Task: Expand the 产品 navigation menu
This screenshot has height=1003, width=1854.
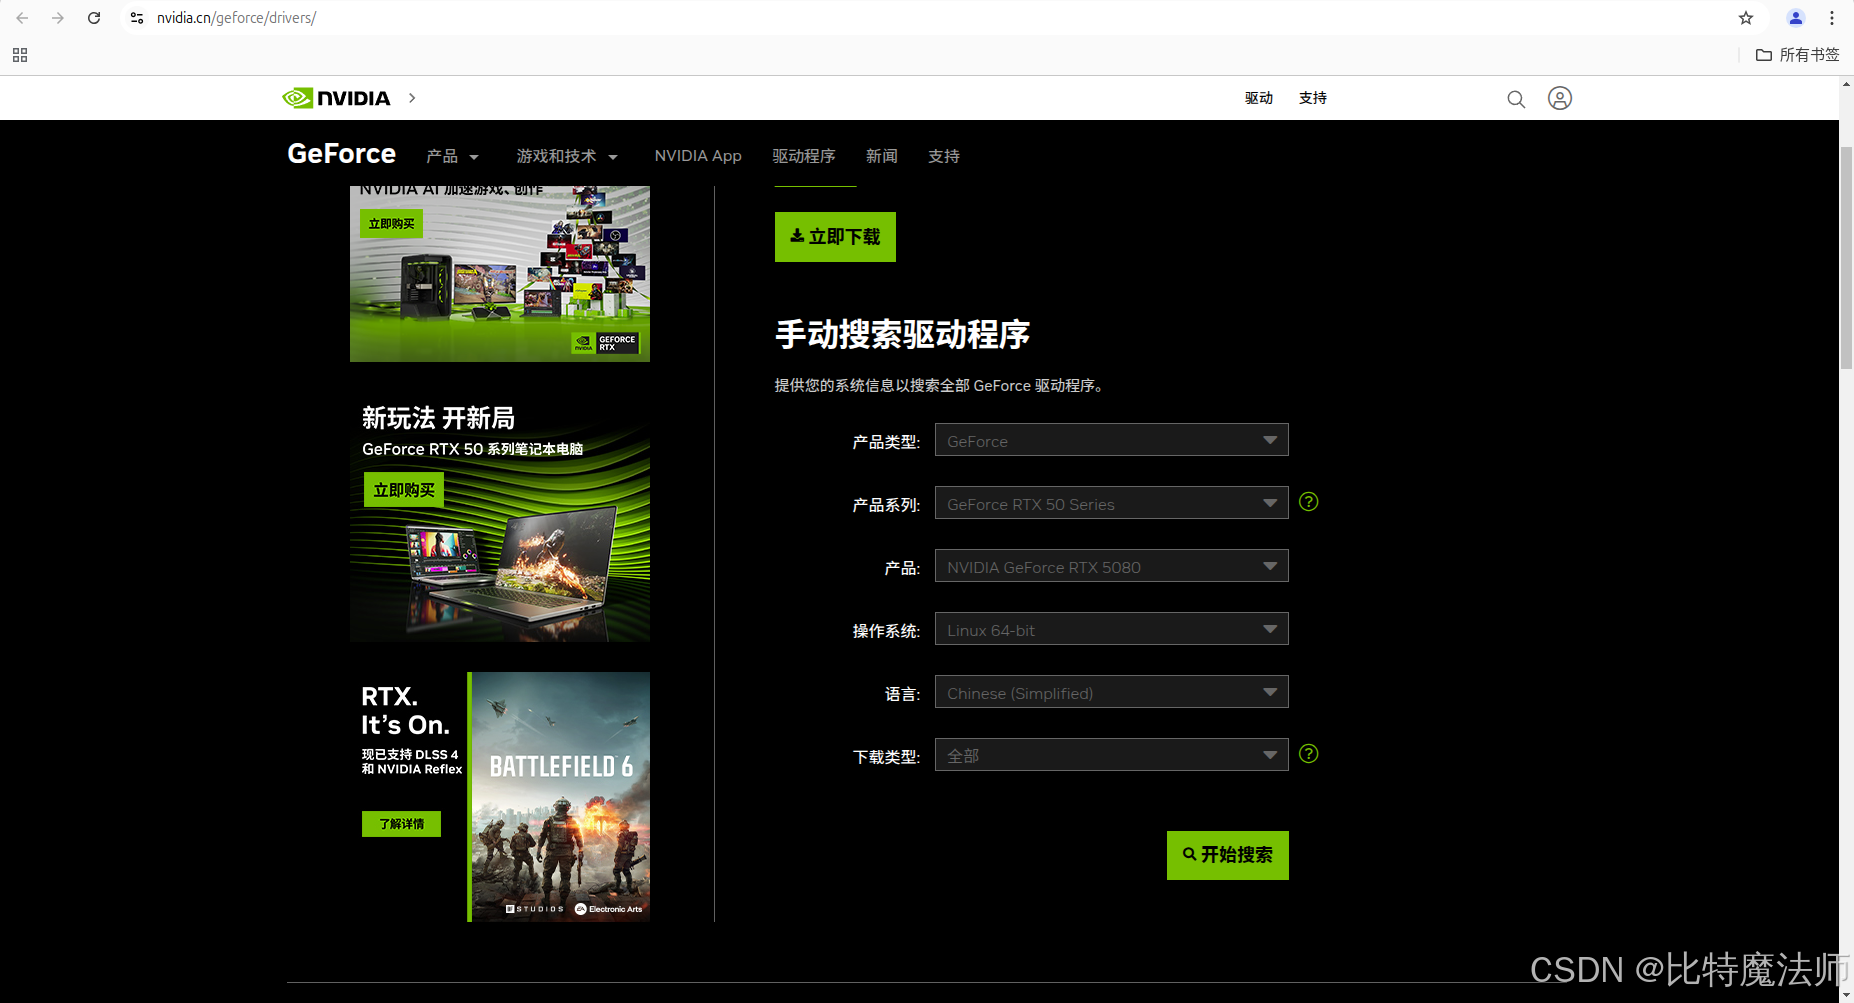Action: tap(453, 156)
